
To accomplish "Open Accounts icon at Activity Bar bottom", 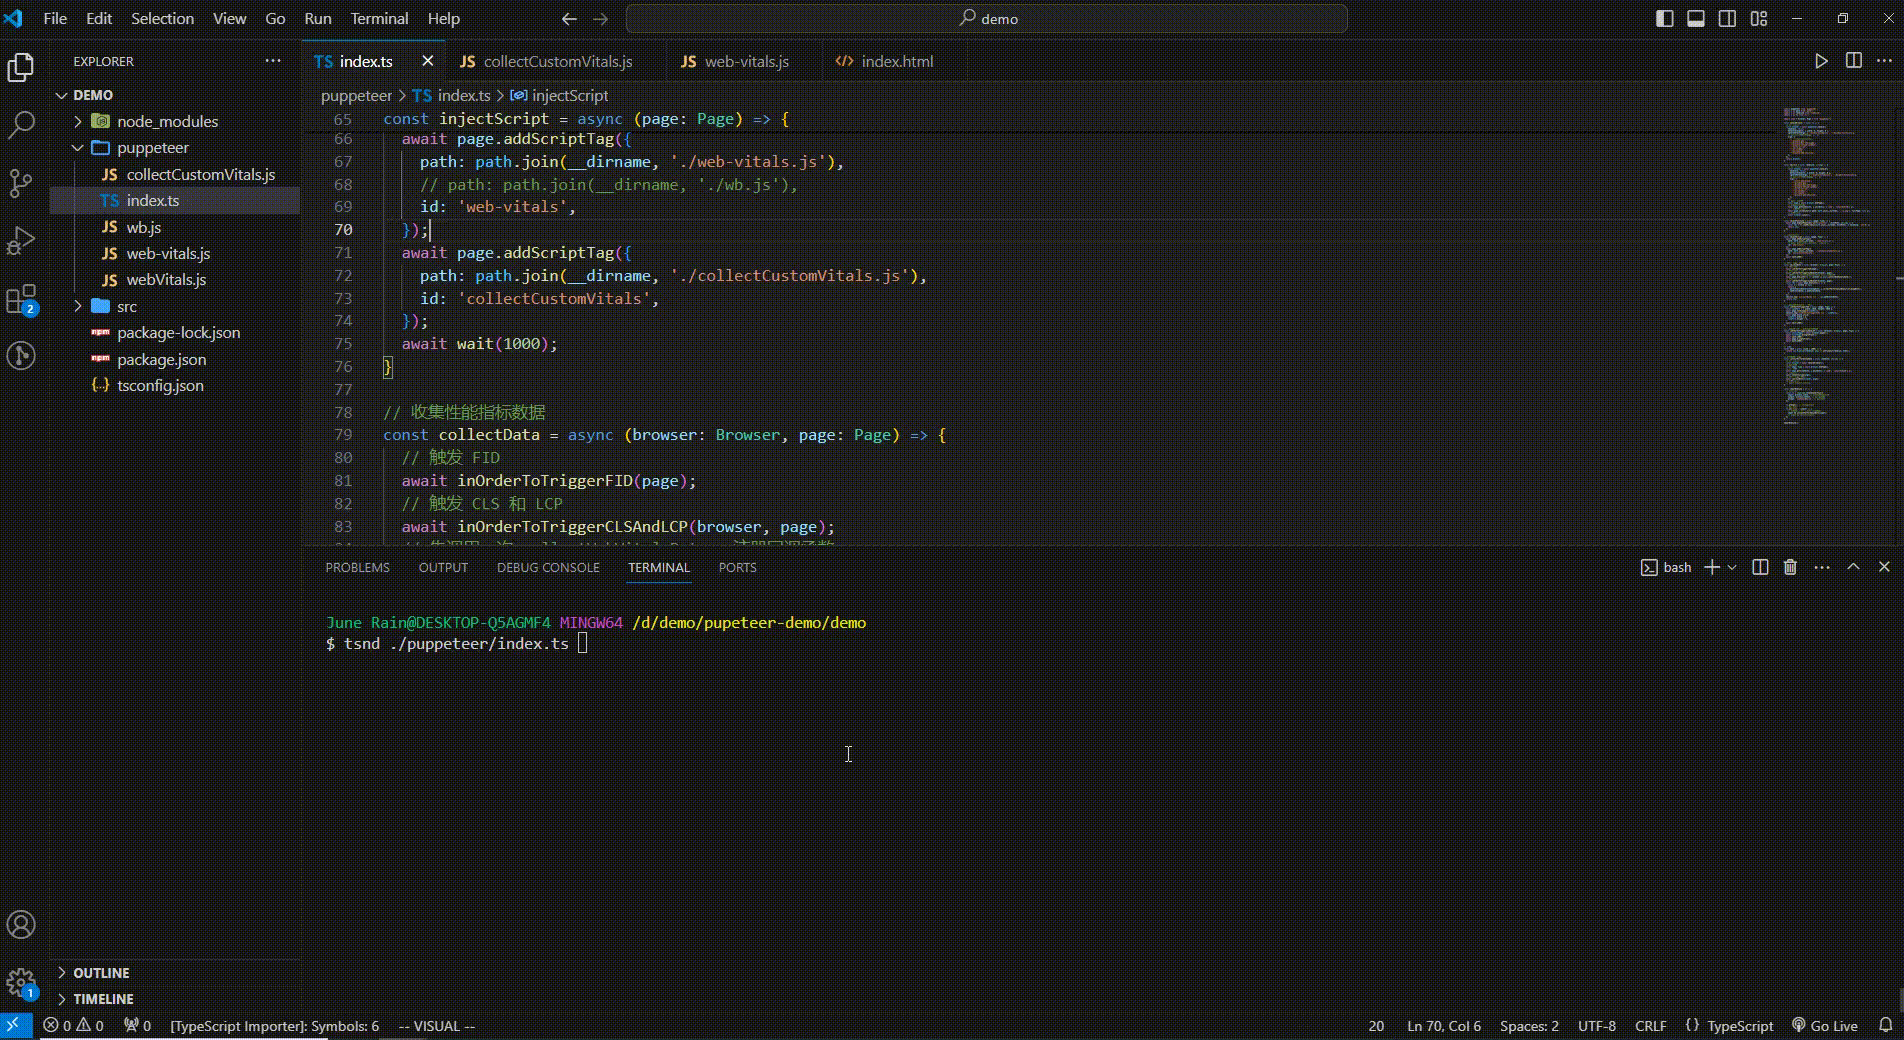I will [x=20, y=925].
